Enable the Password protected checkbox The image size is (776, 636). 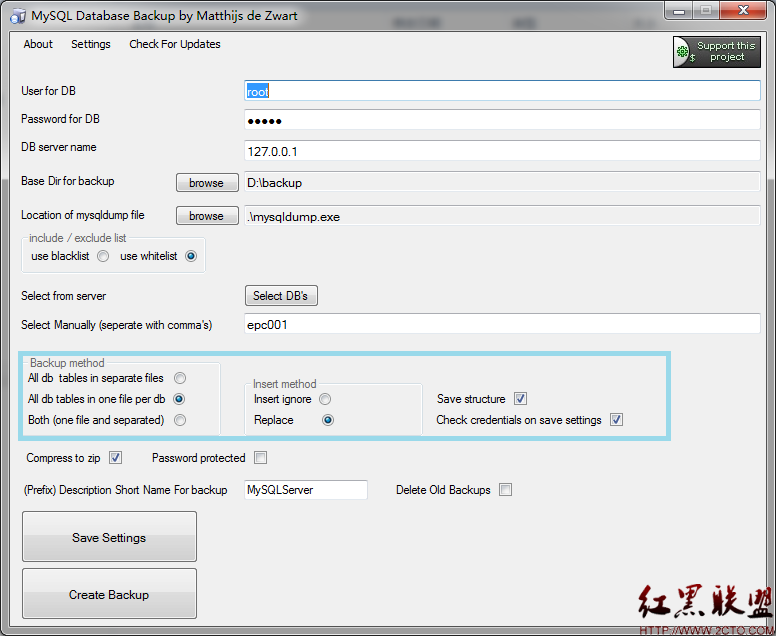pos(260,458)
